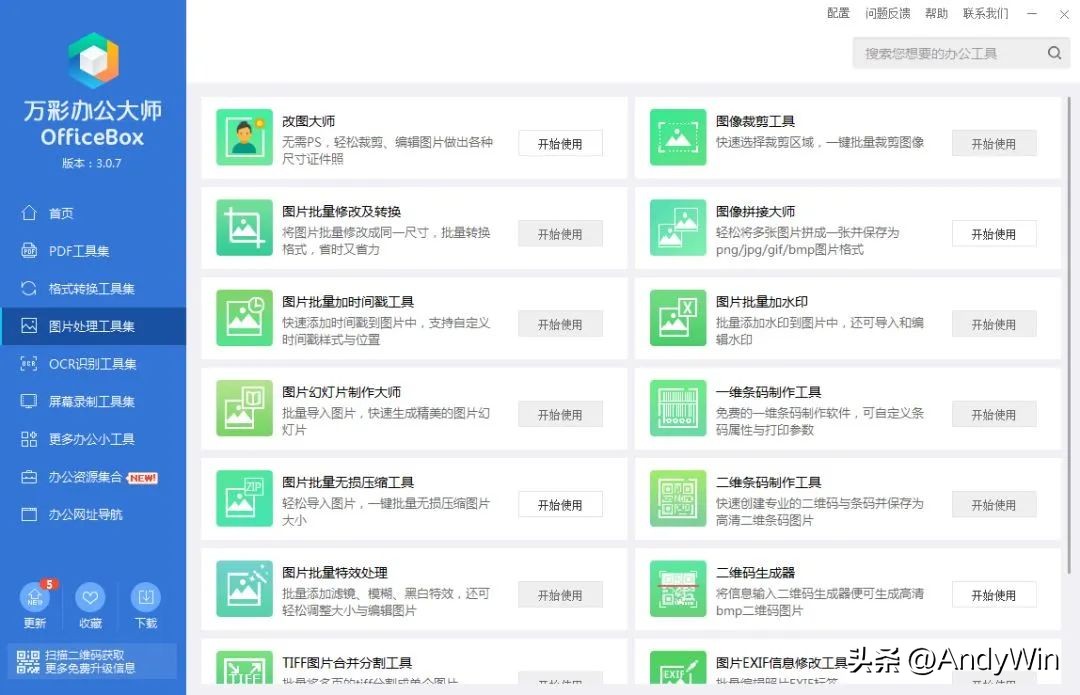The width and height of the screenshot is (1080, 695).
Task: Open the 图片批量无损压缩 ZIP tool icon
Action: (244, 497)
